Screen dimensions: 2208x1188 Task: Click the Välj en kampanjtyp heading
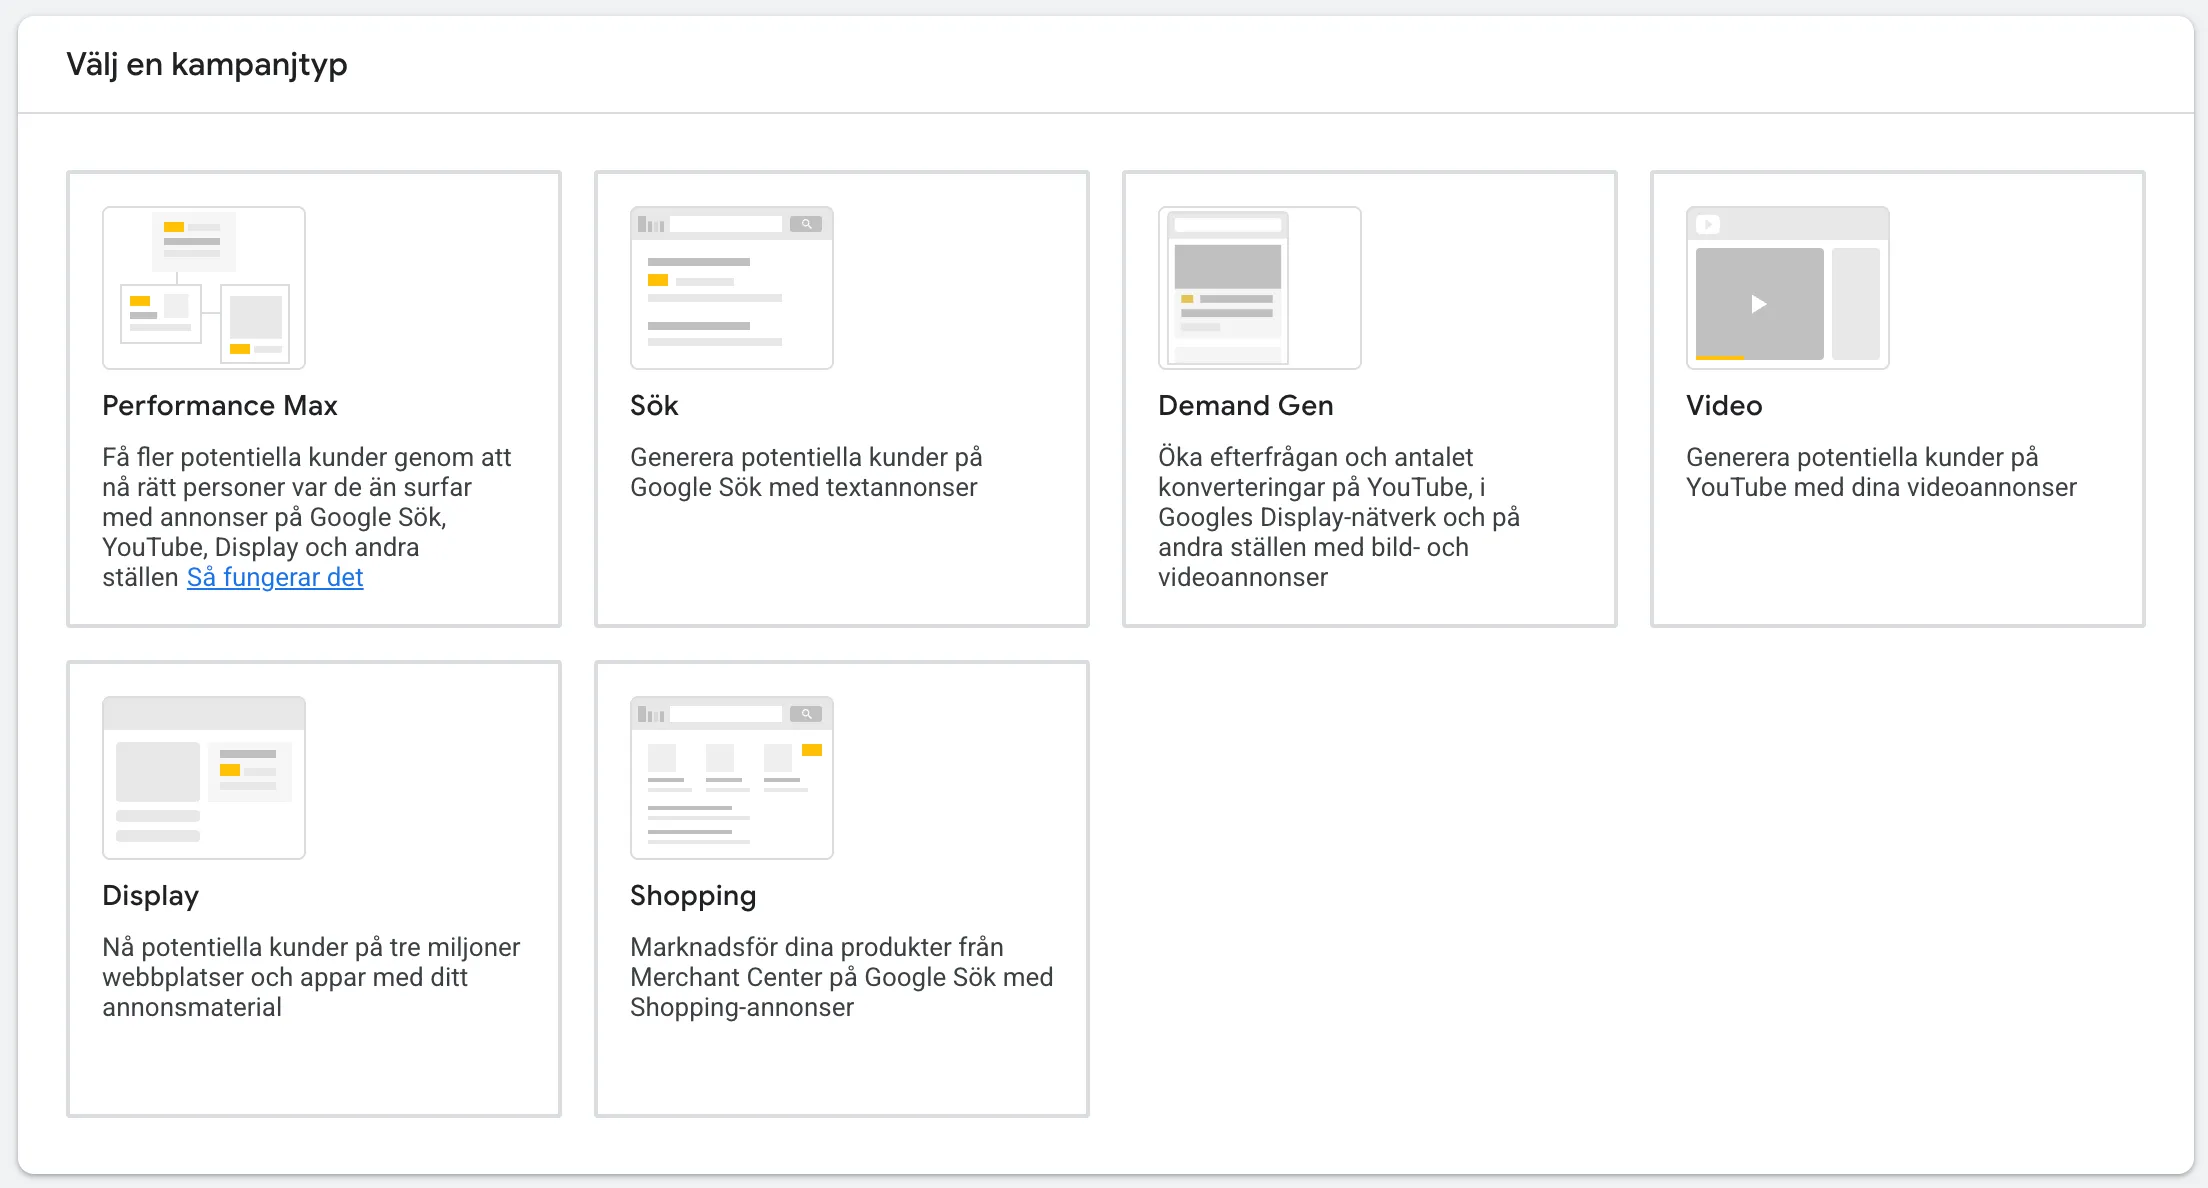[207, 64]
